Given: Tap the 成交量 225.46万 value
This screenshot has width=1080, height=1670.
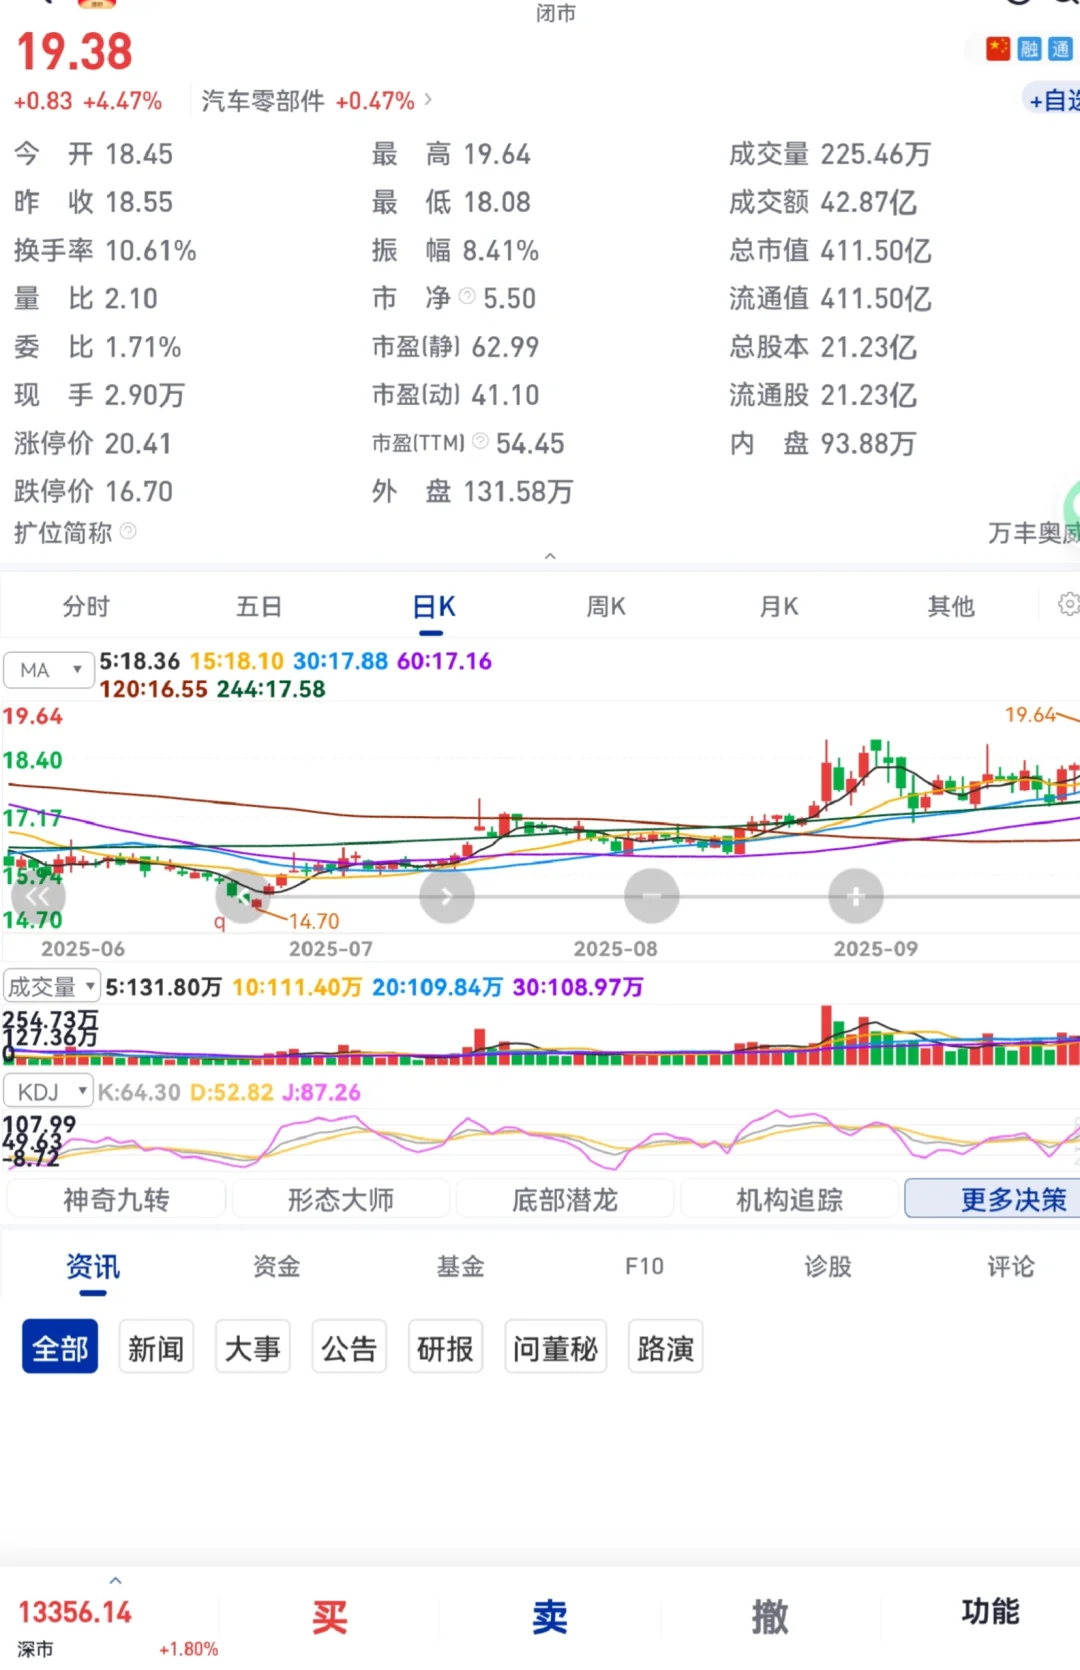Looking at the screenshot, I should [876, 153].
